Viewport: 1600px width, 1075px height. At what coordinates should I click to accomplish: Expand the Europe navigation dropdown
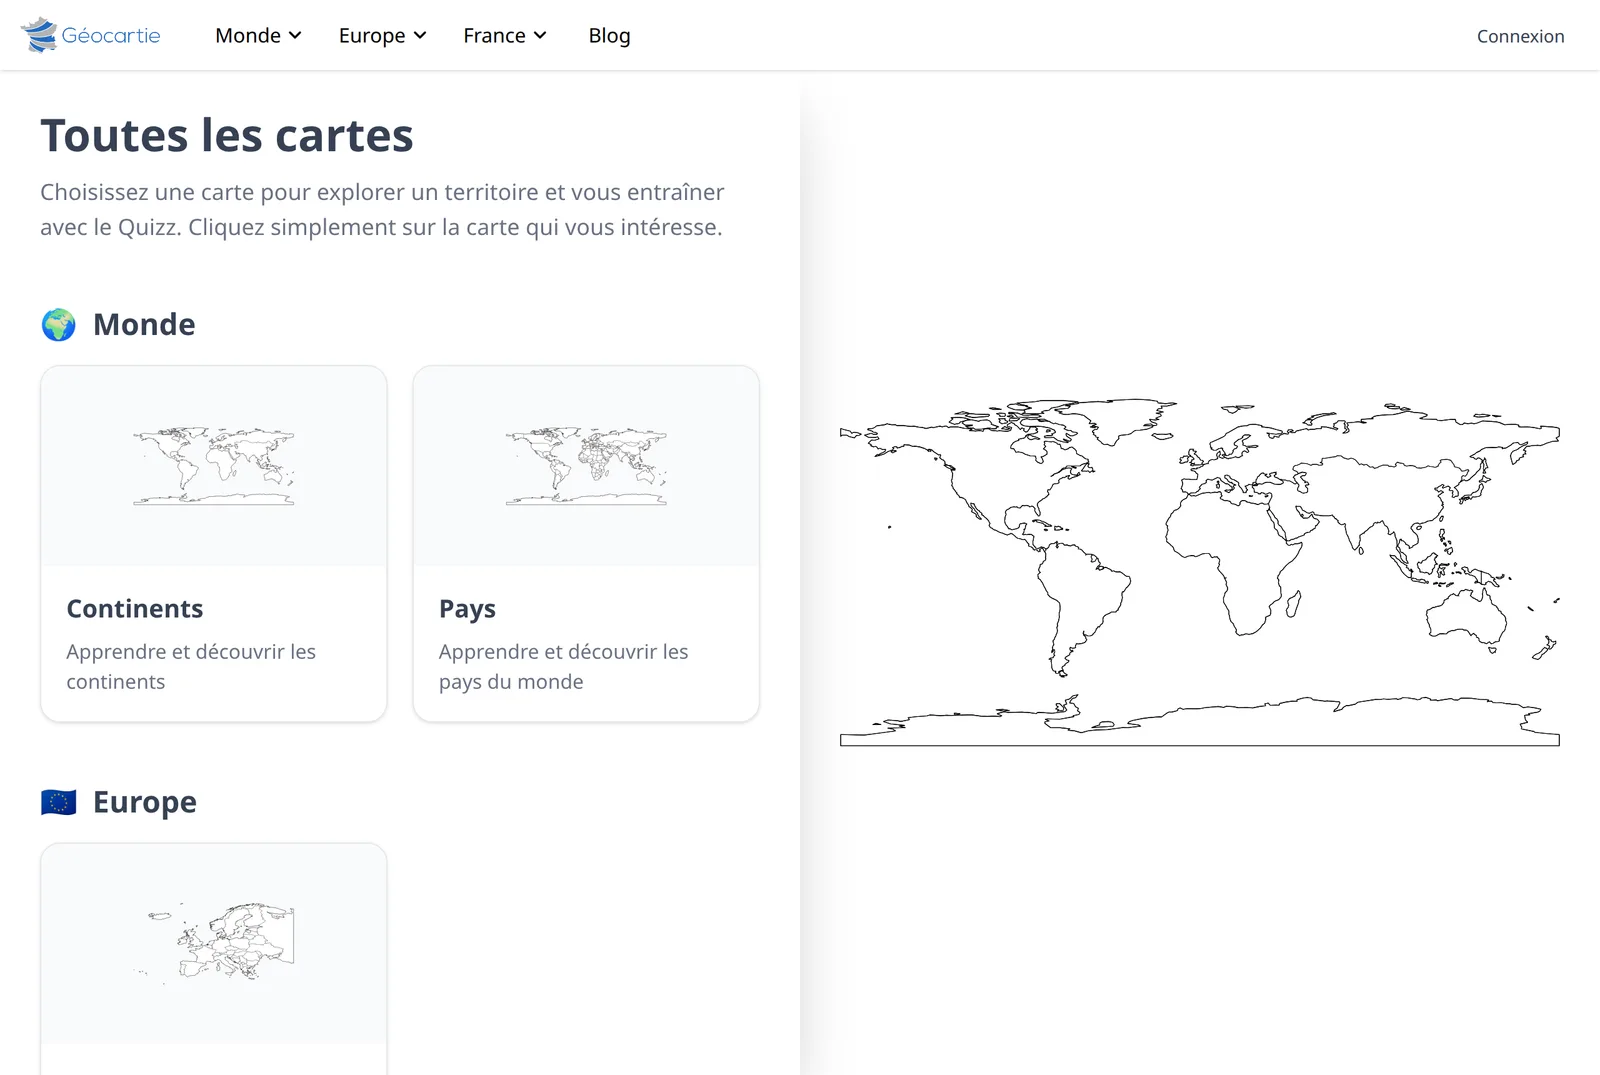tap(382, 36)
